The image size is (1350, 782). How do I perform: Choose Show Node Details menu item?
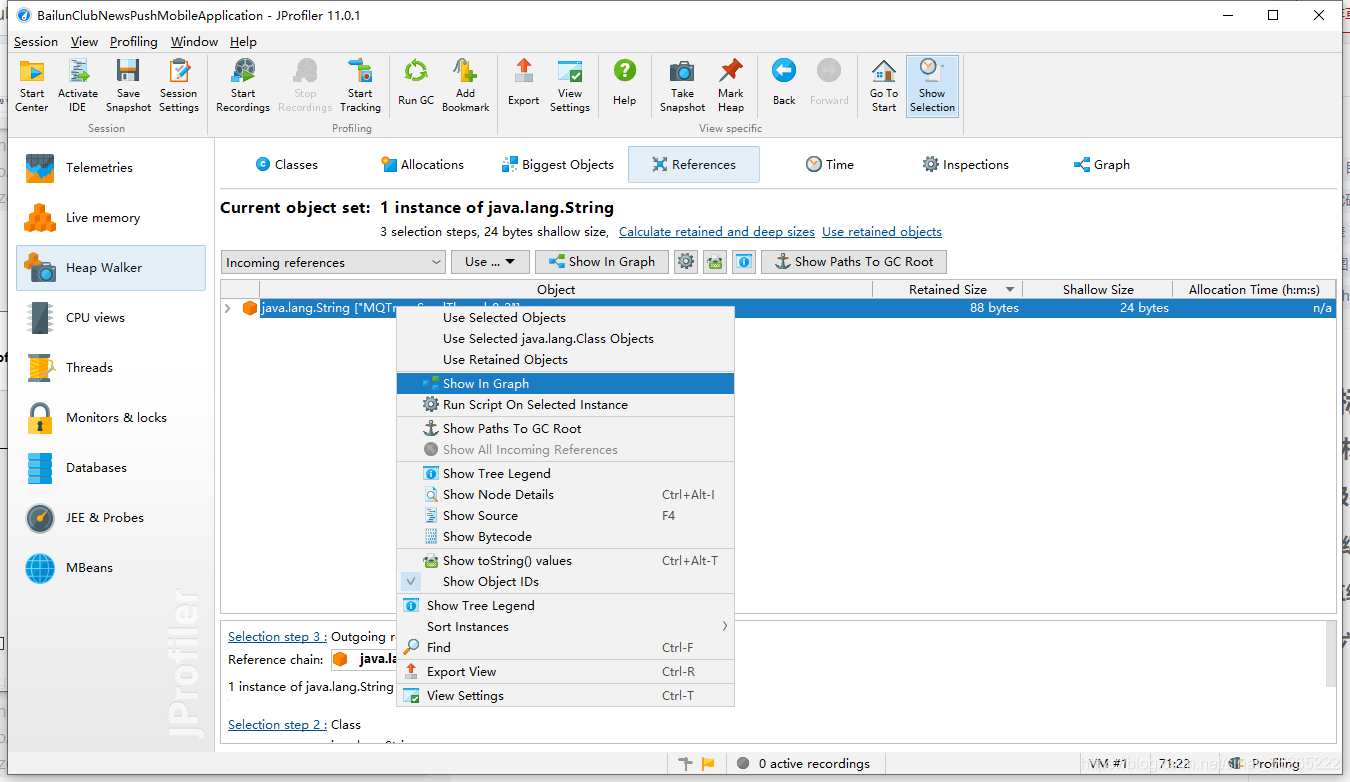click(x=565, y=494)
